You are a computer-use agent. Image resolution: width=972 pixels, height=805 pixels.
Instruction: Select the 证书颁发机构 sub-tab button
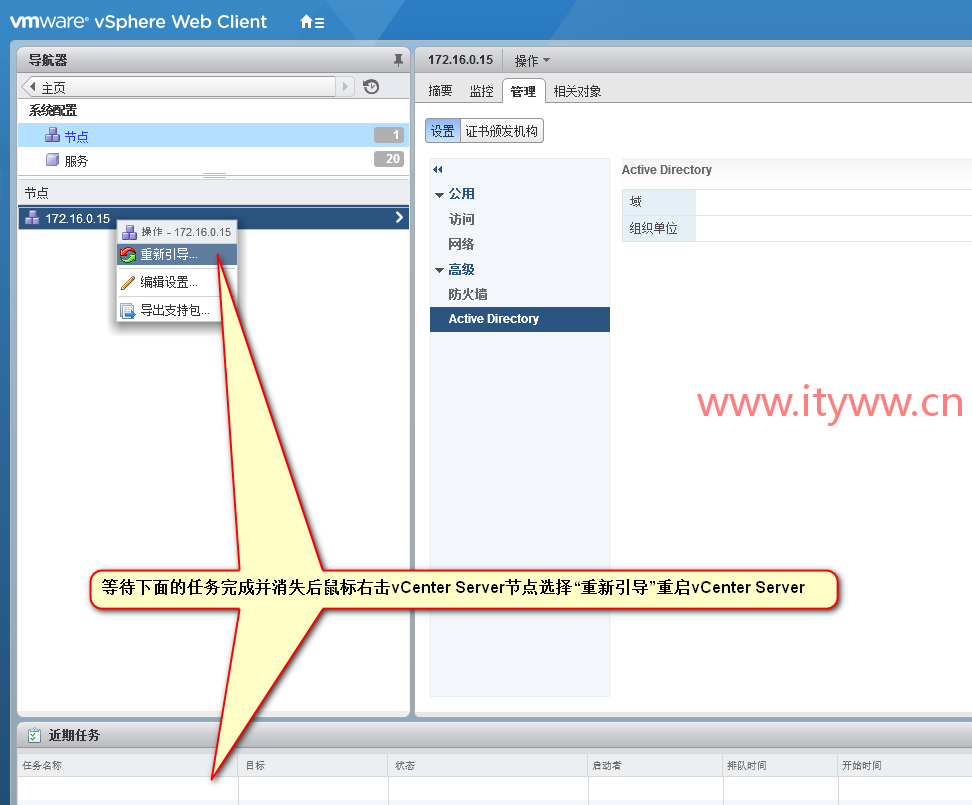(x=501, y=131)
